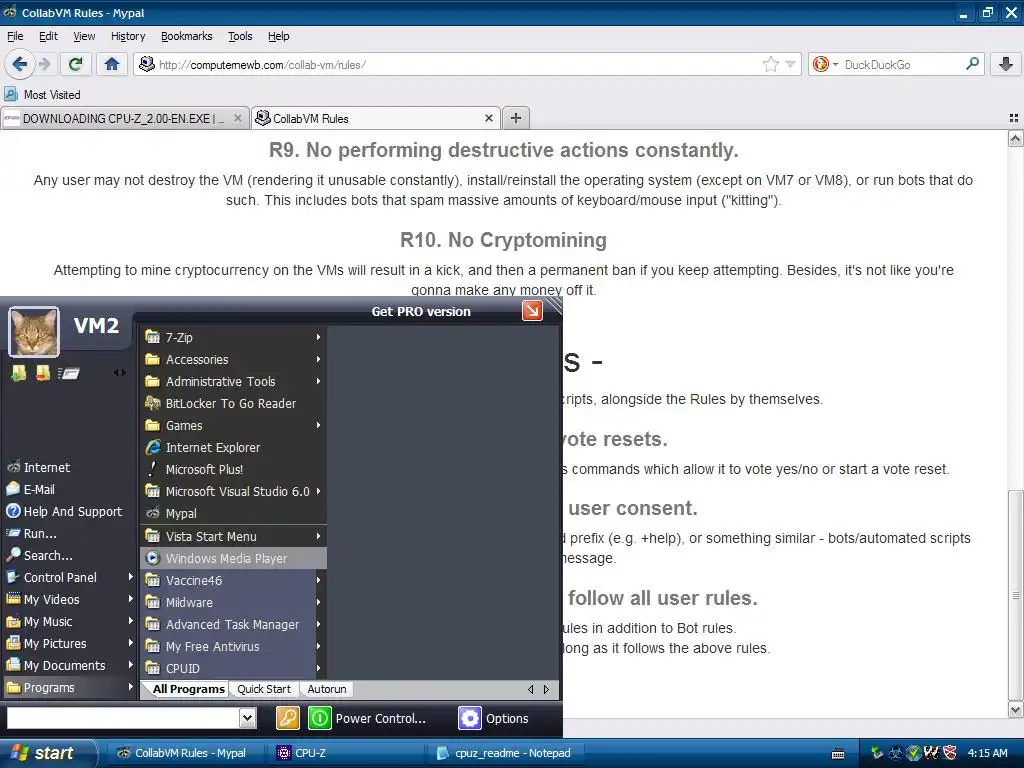Click the start menu search input field

pyautogui.click(x=123, y=718)
